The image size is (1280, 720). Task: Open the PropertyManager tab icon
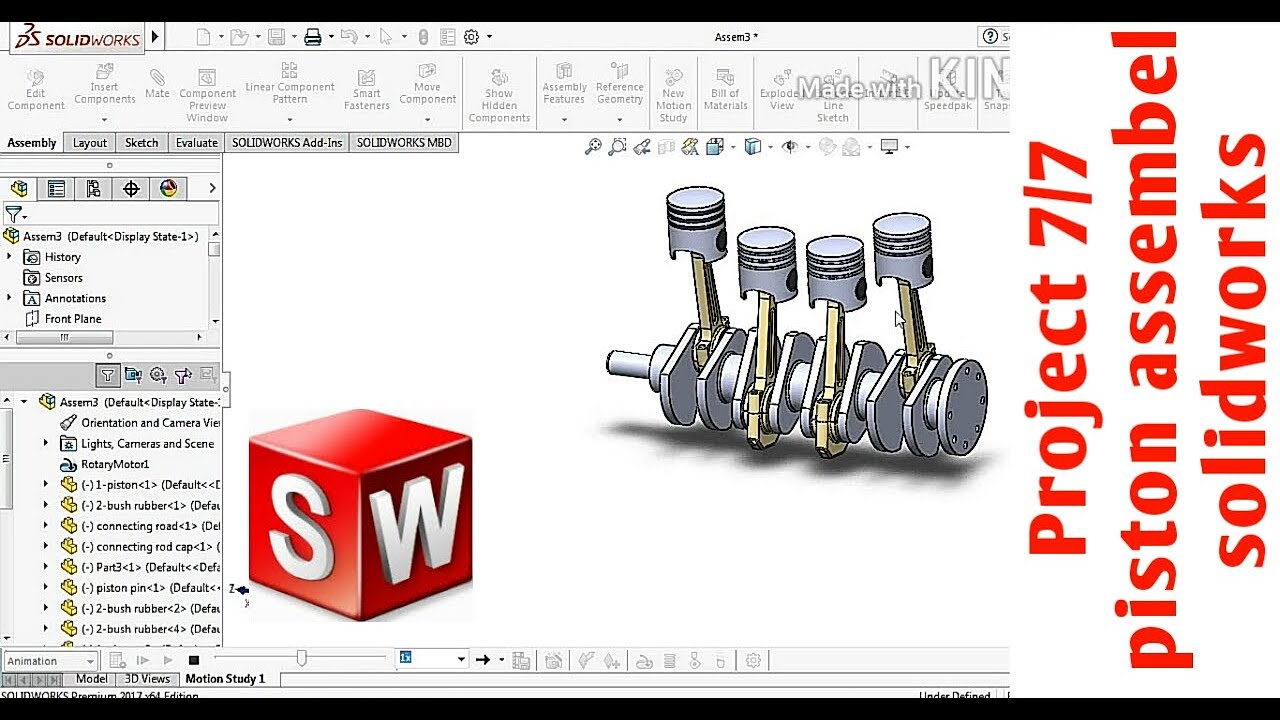click(56, 188)
